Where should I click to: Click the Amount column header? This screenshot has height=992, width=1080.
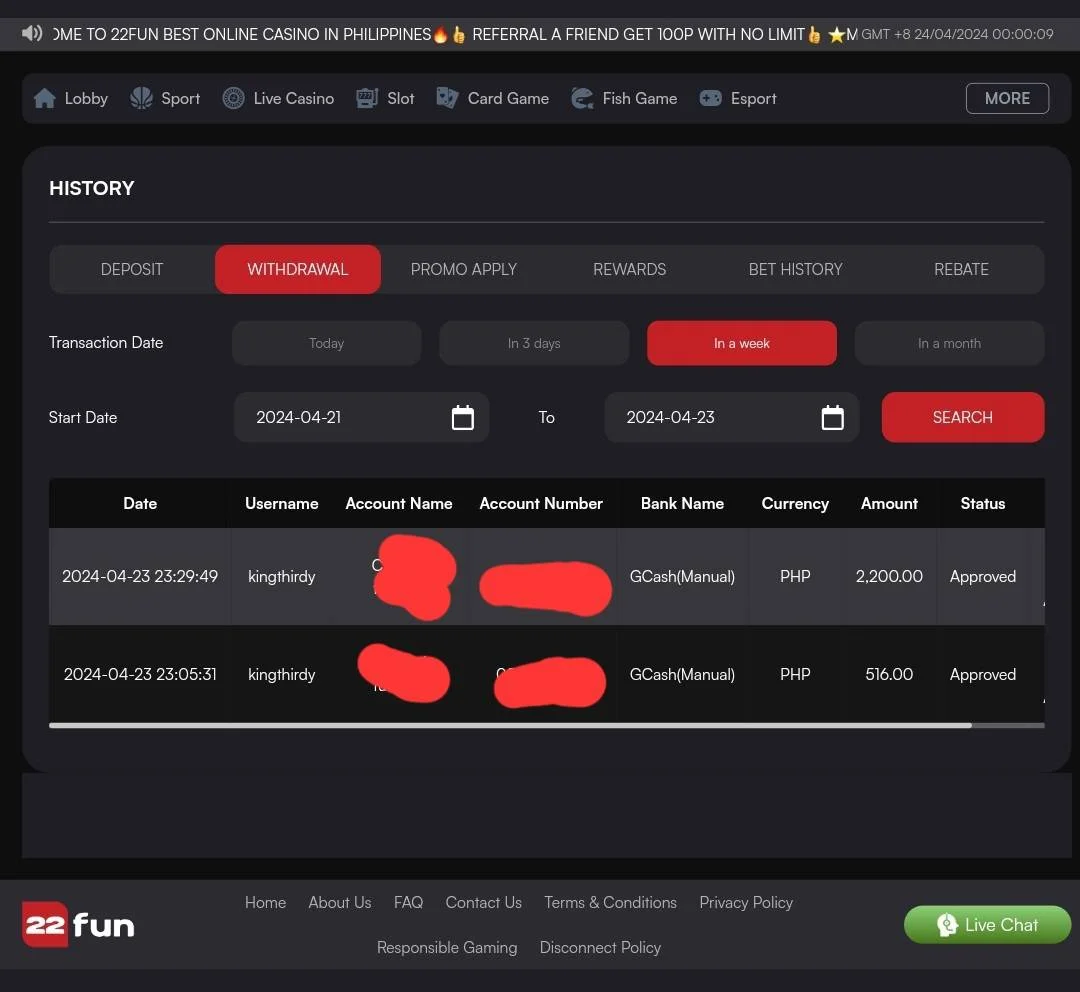tap(889, 504)
